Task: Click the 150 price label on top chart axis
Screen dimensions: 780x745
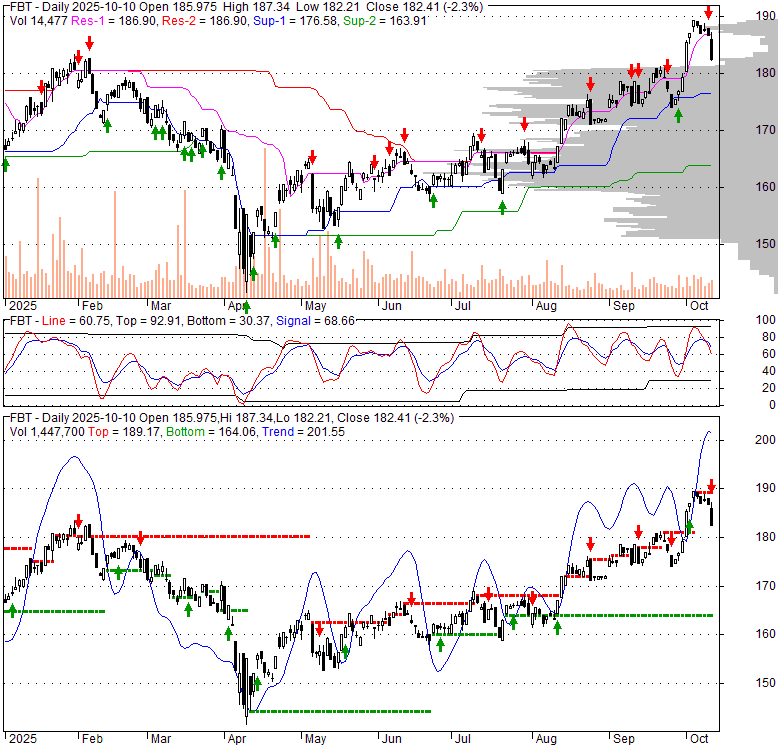Action: click(766, 244)
